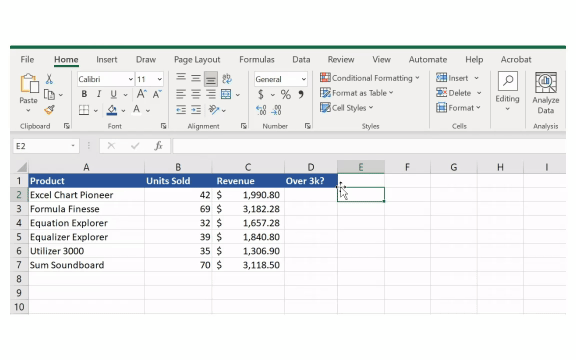The height and width of the screenshot is (360, 576).
Task: Open Alignment settings dialog launcher
Action: click(244, 126)
